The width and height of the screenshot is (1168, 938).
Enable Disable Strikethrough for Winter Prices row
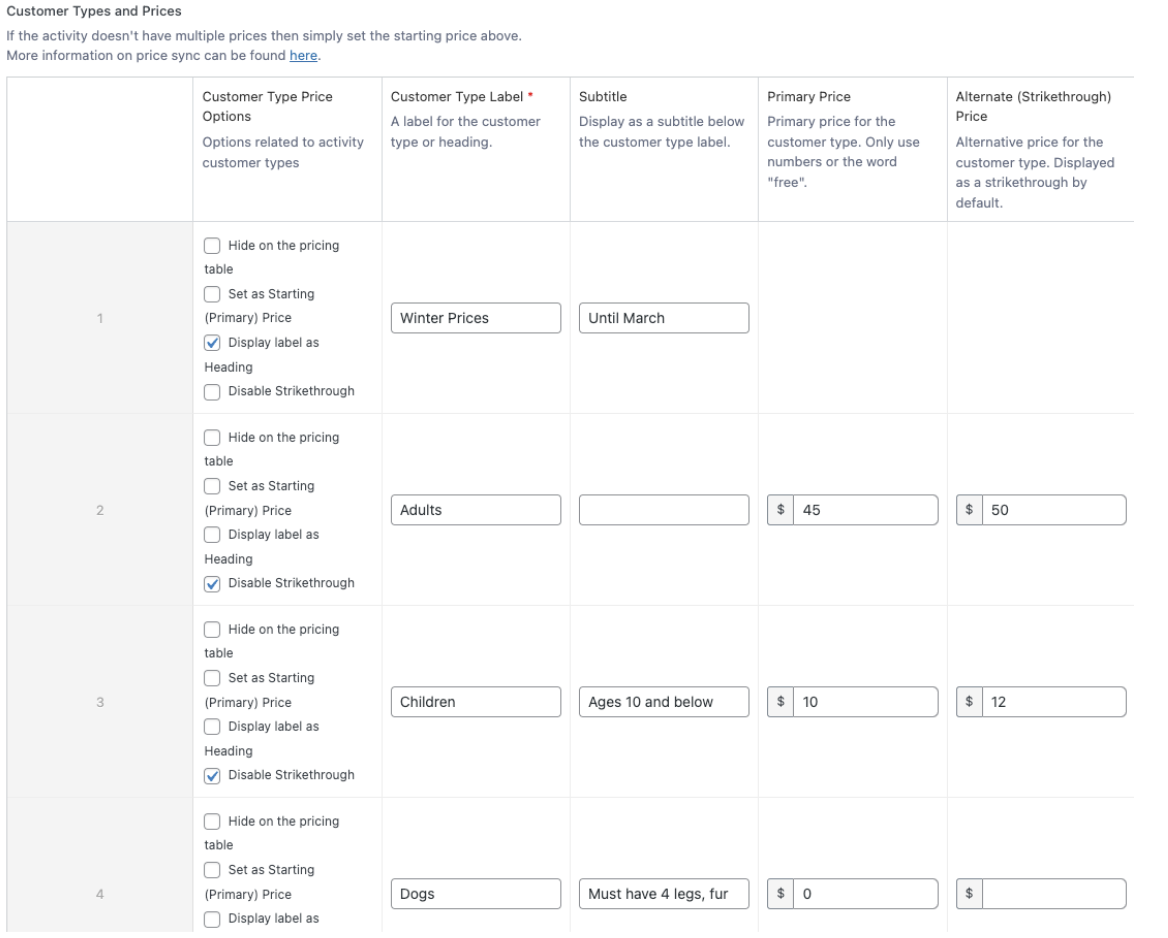point(212,392)
